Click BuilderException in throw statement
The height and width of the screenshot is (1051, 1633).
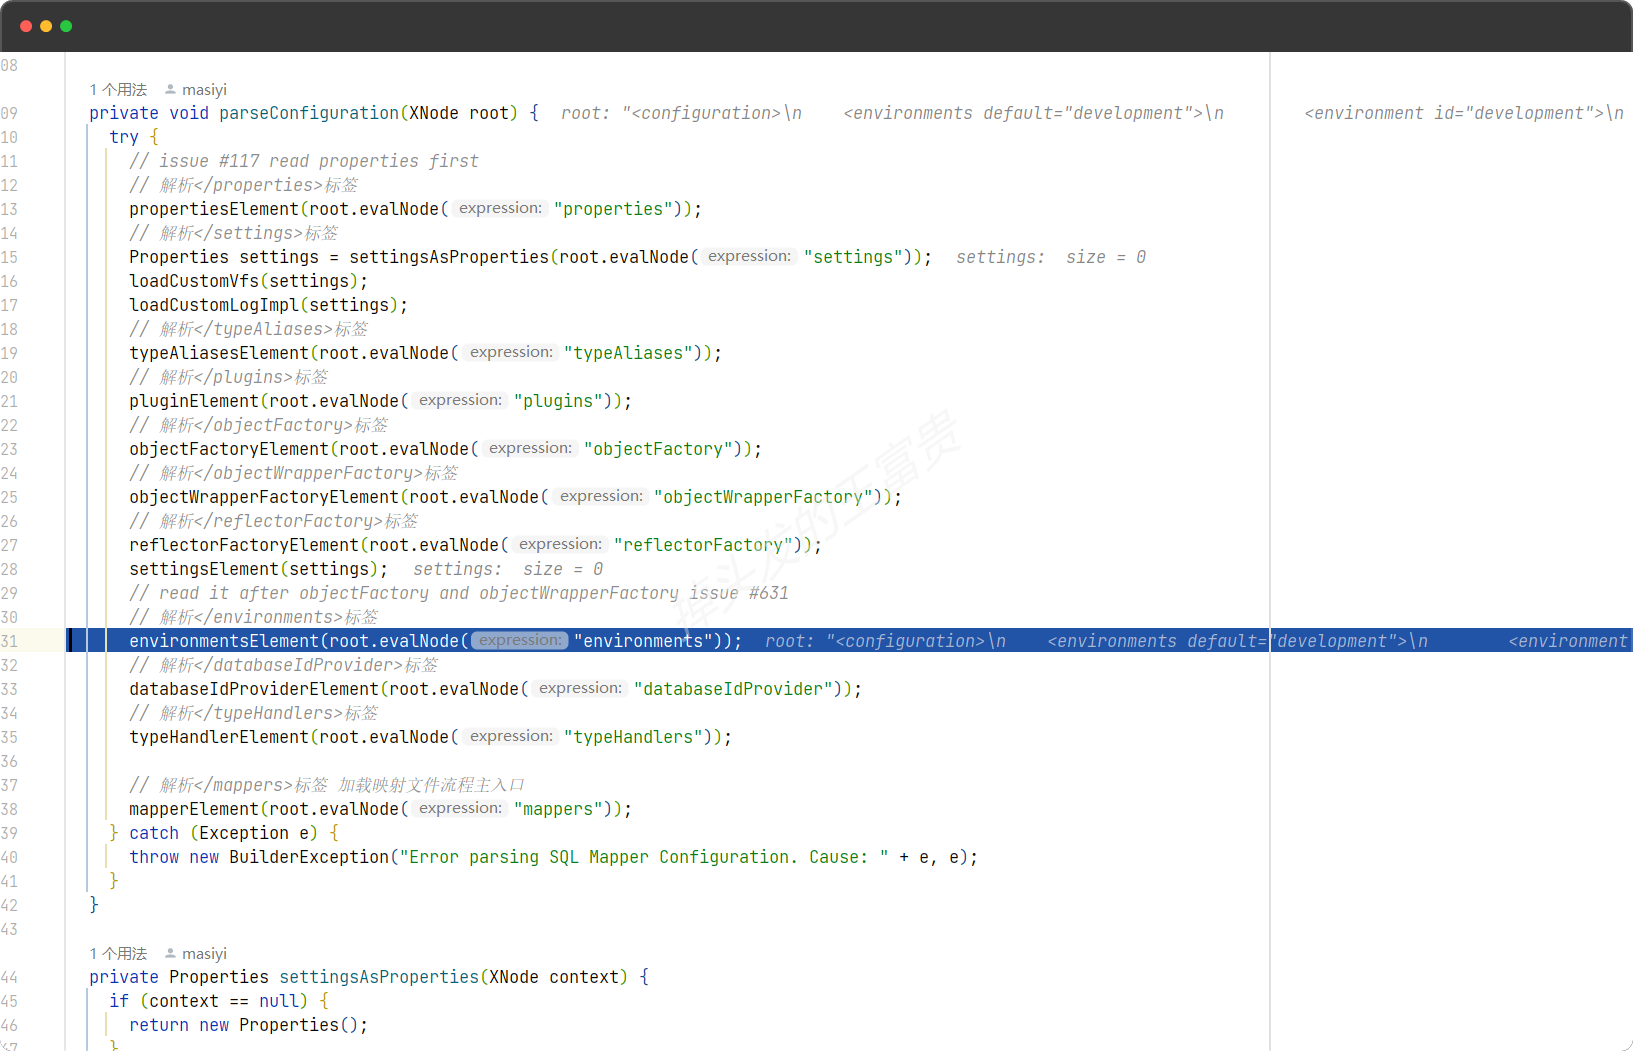tap(309, 857)
